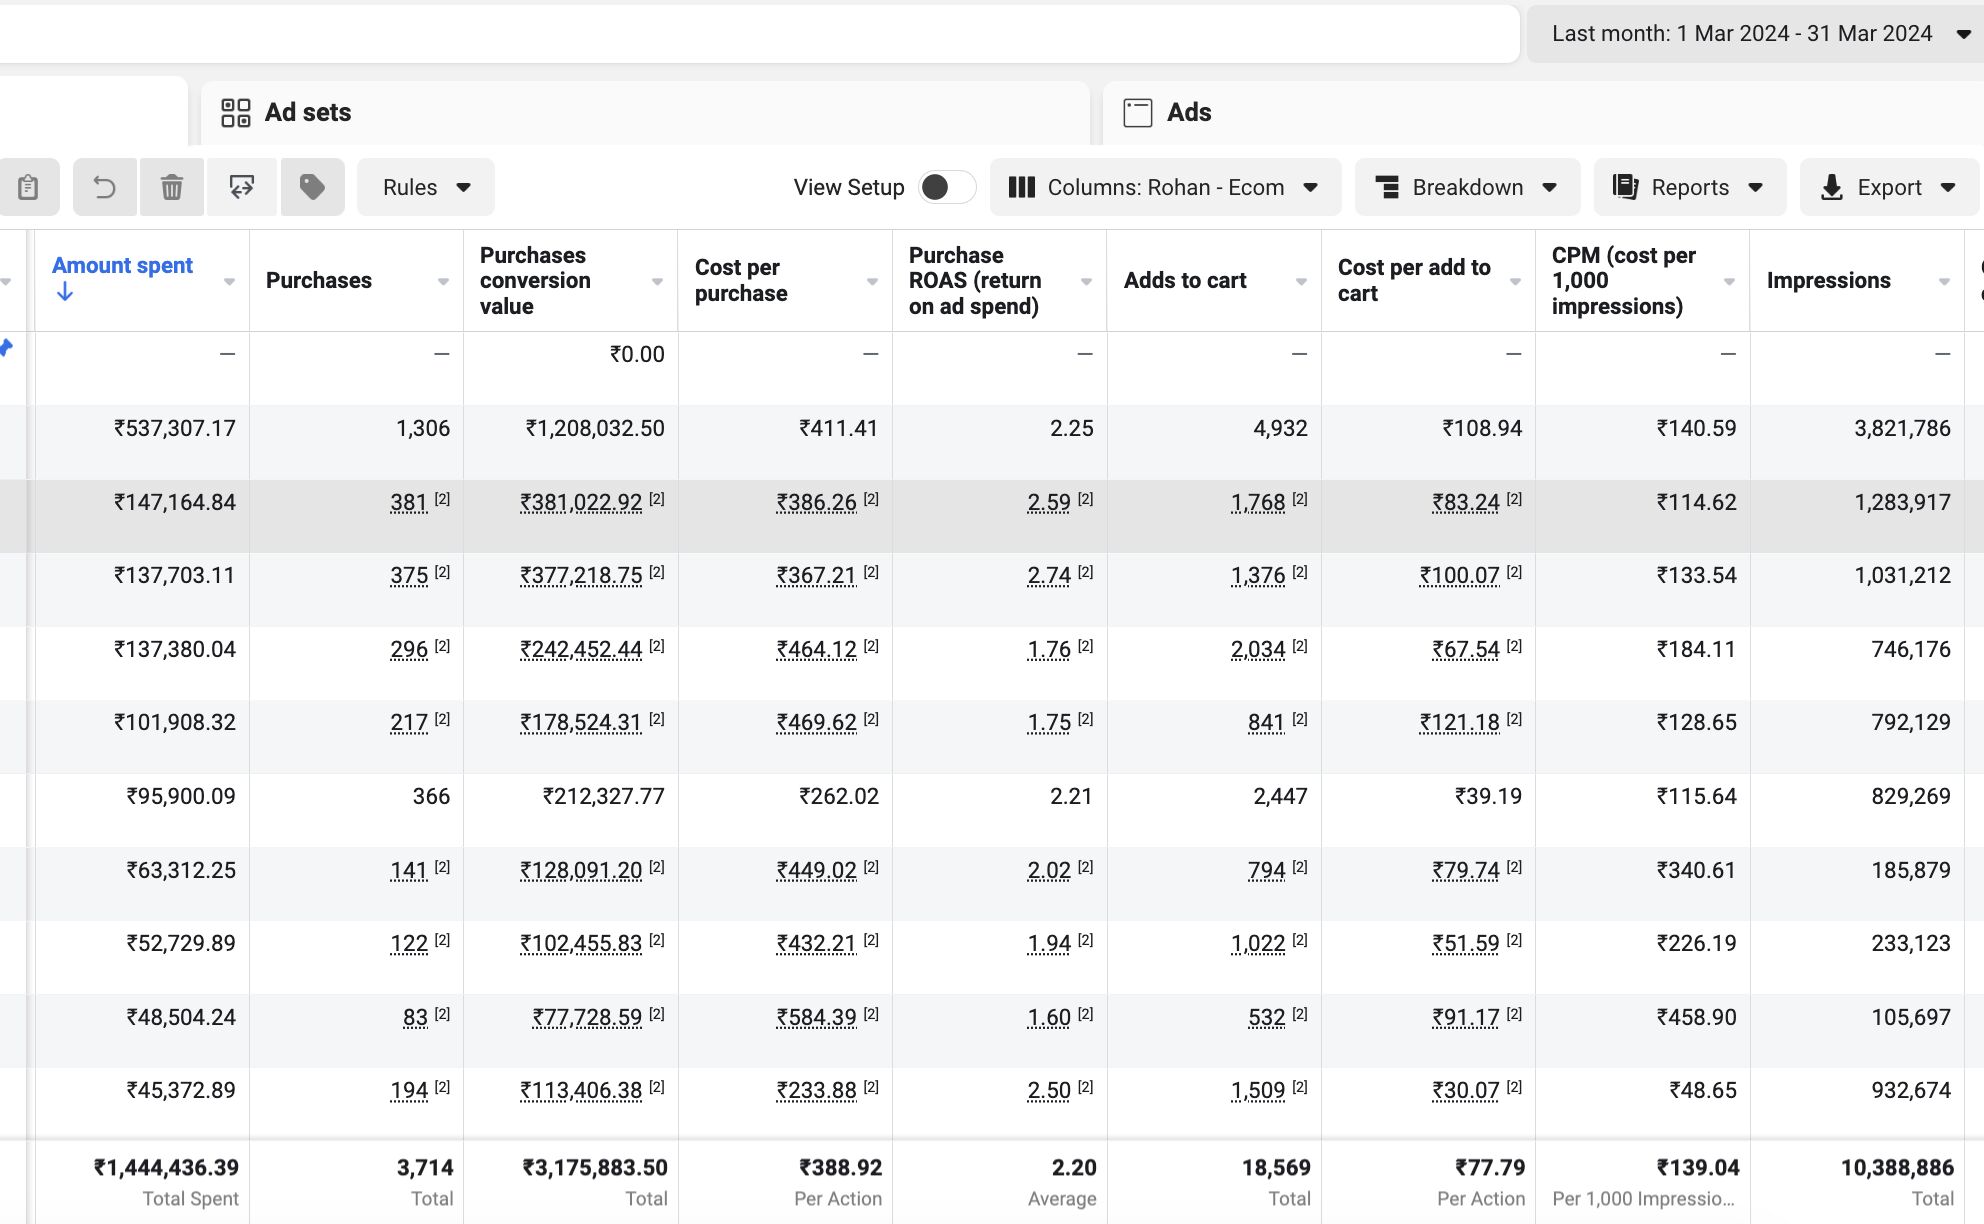Viewport: 1984px width, 1224px height.
Task: Sort by Amount spent column header
Action: [x=122, y=266]
